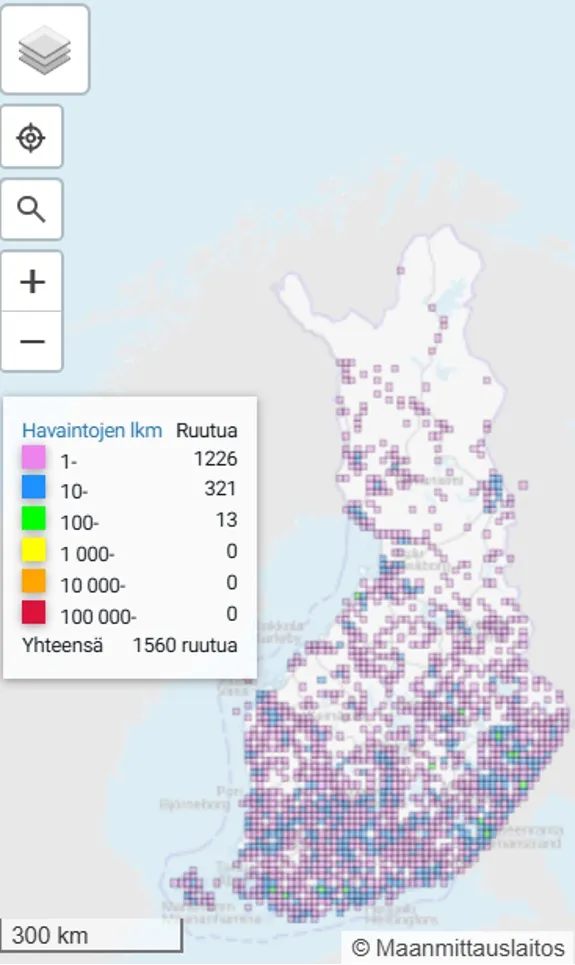The image size is (575, 965).
Task: Click the pink 1- legend swatch
Action: 34,458
